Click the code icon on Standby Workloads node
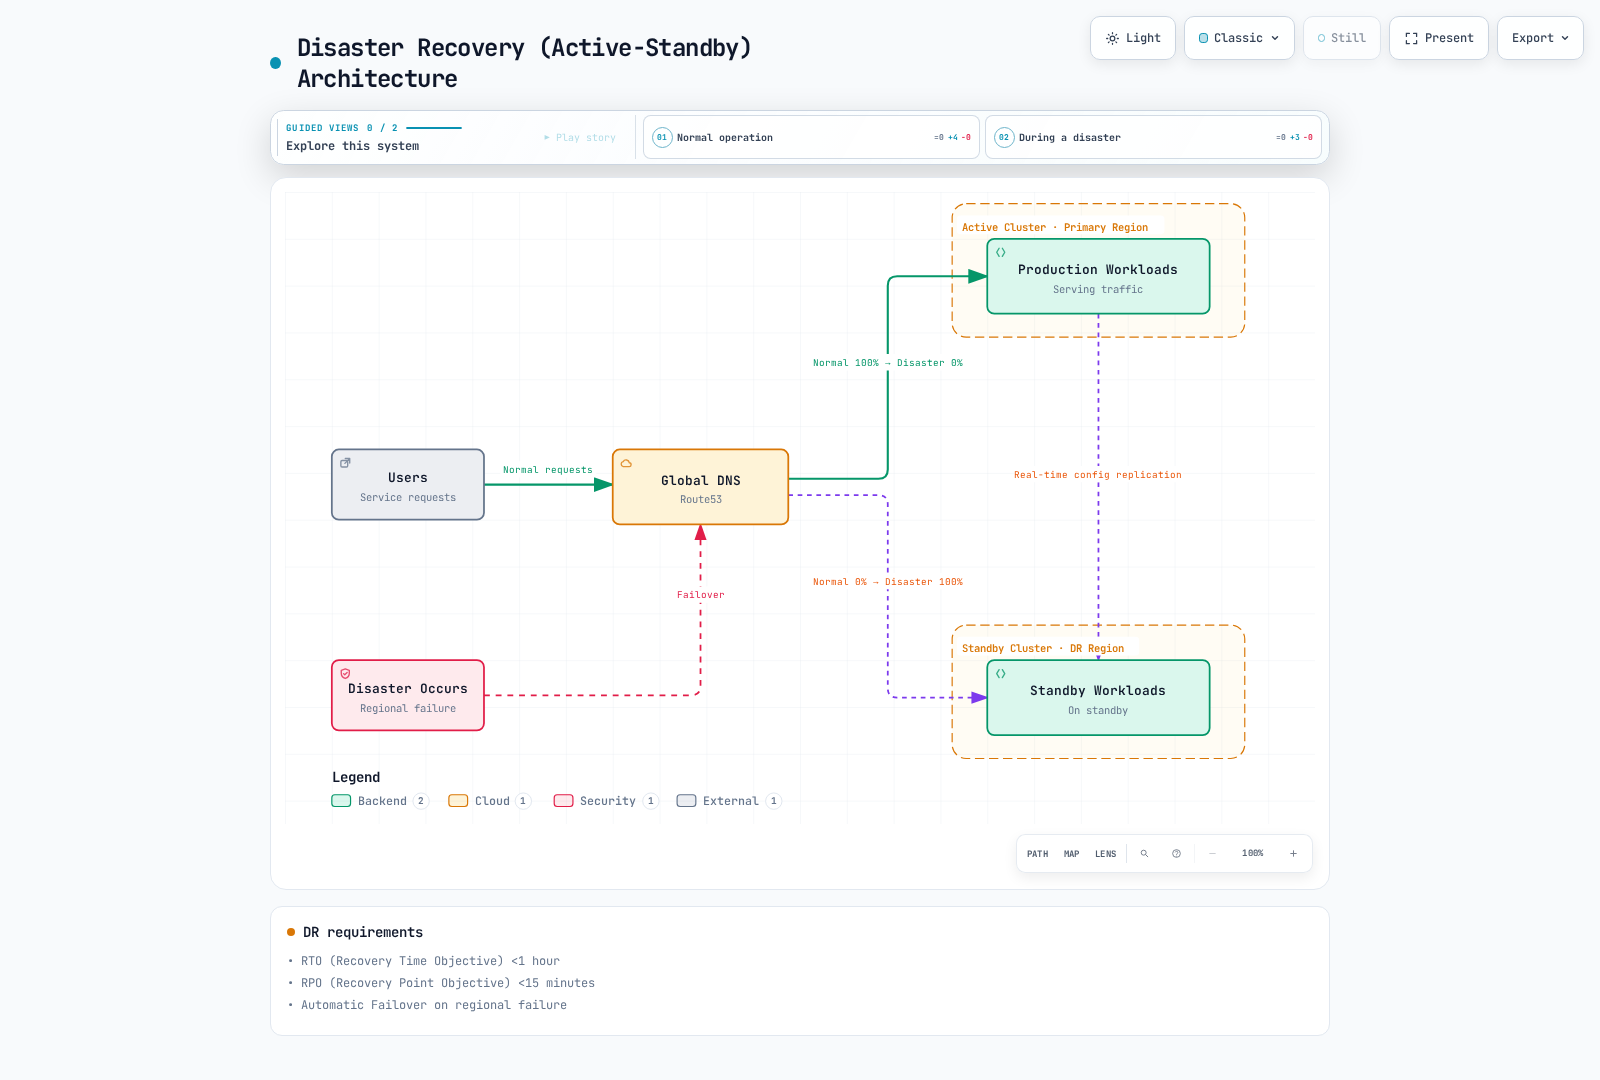 coord(1001,674)
